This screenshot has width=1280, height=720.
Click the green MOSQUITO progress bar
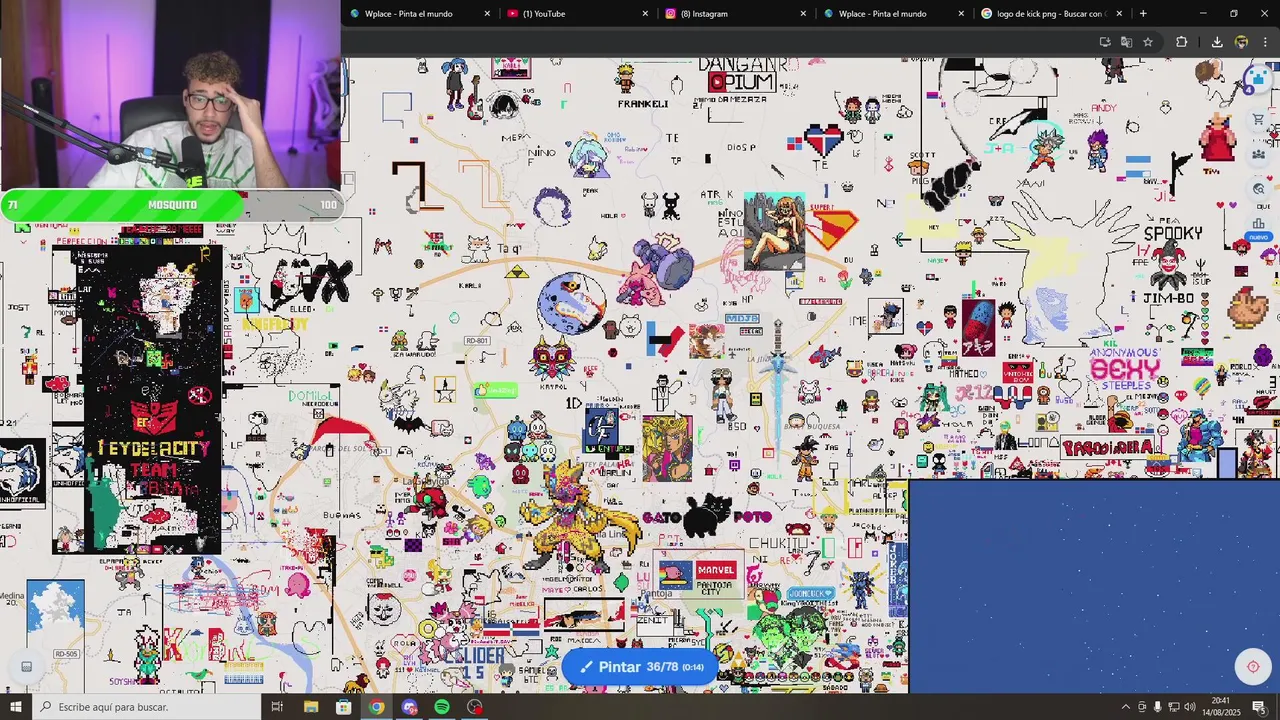(172, 204)
